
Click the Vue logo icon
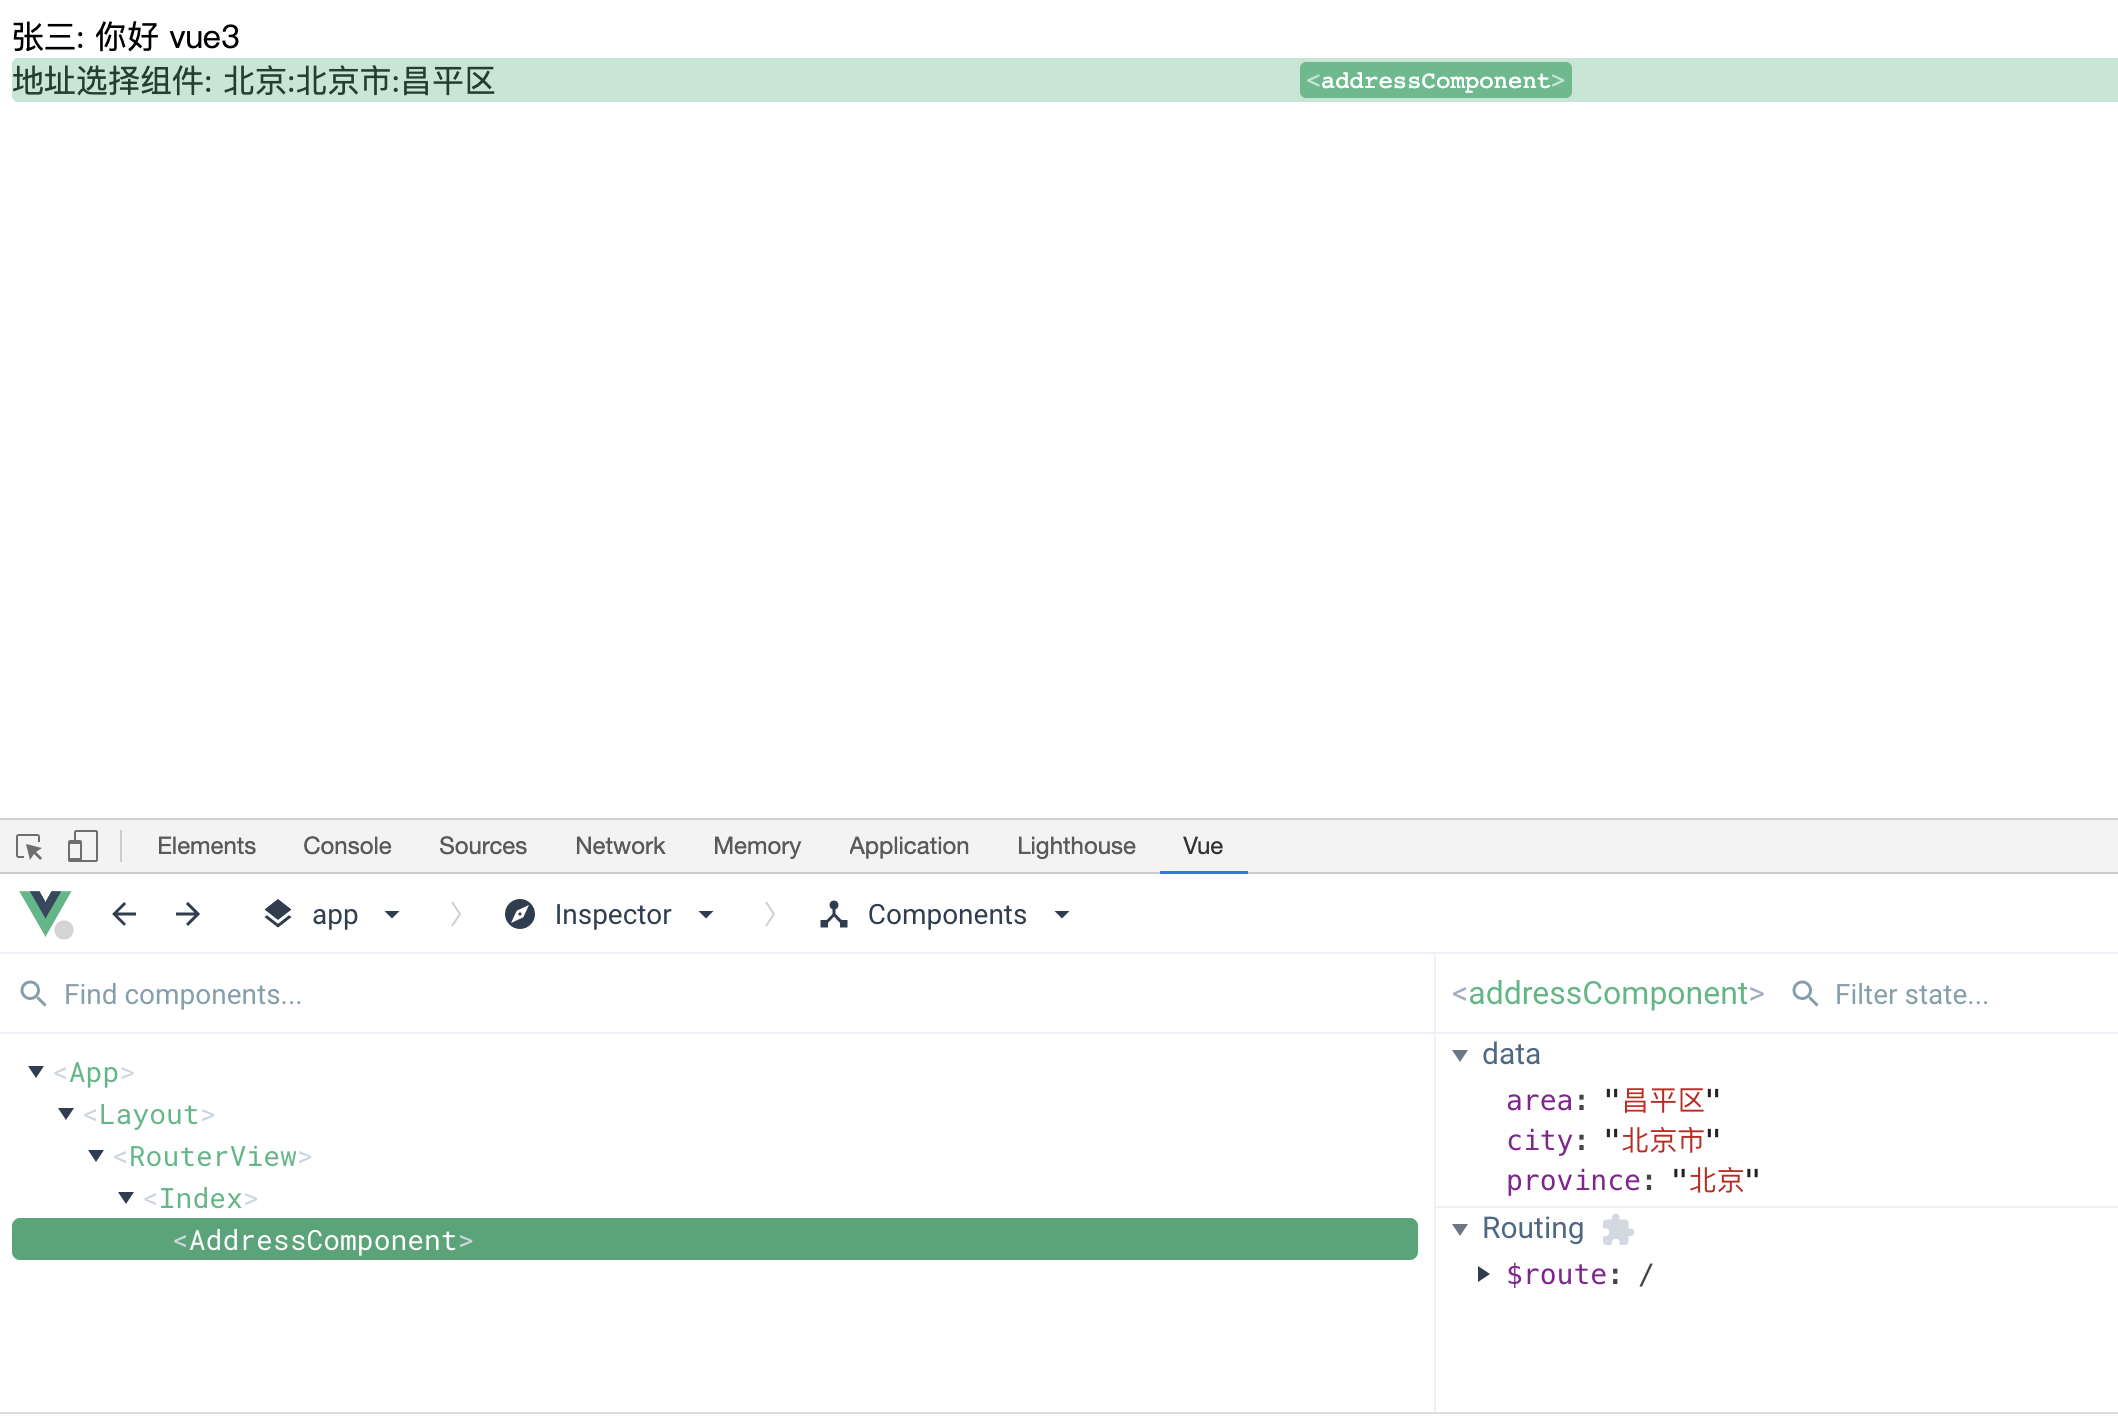[45, 913]
